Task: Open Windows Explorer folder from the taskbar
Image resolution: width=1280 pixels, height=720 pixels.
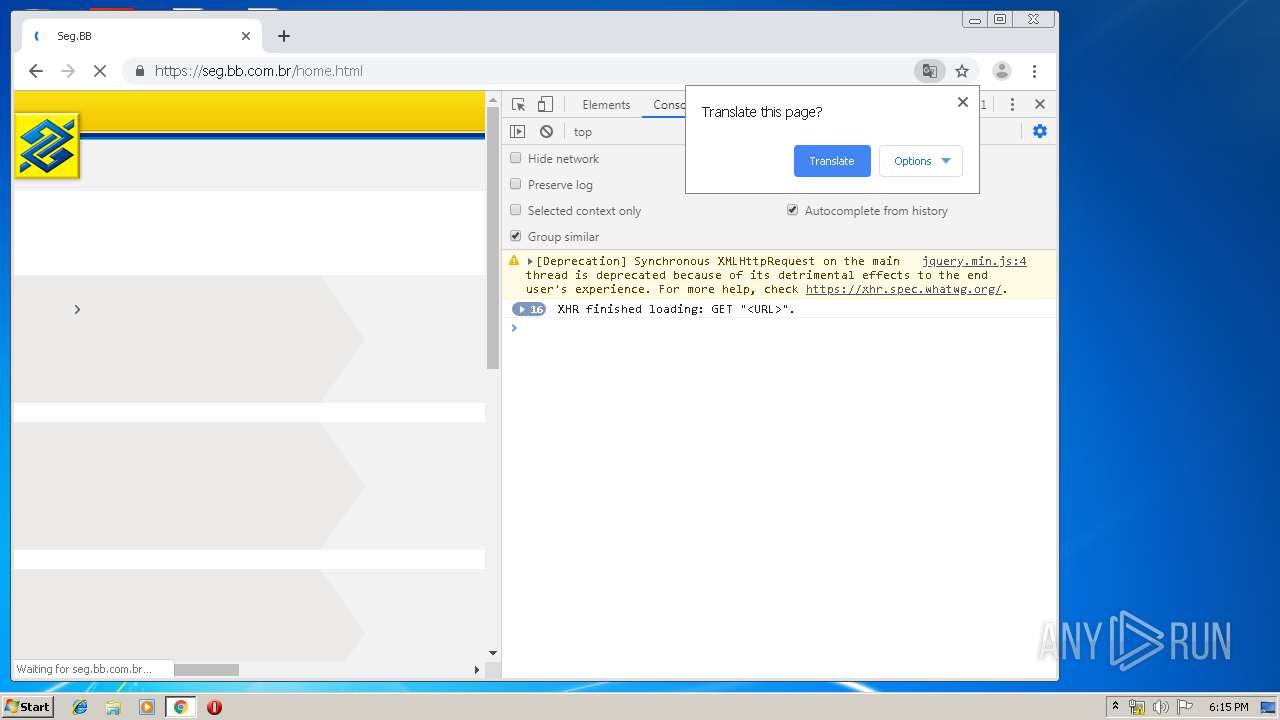Action: [113, 707]
